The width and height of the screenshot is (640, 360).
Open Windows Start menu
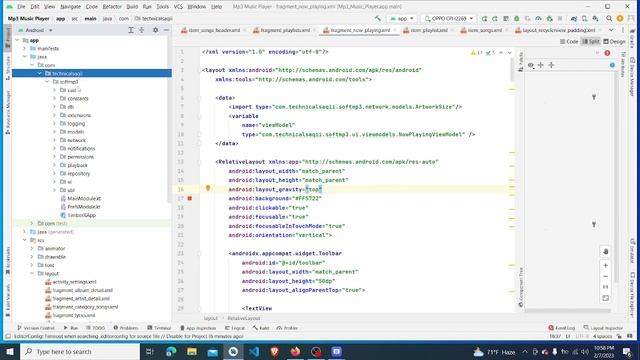coord(10,351)
